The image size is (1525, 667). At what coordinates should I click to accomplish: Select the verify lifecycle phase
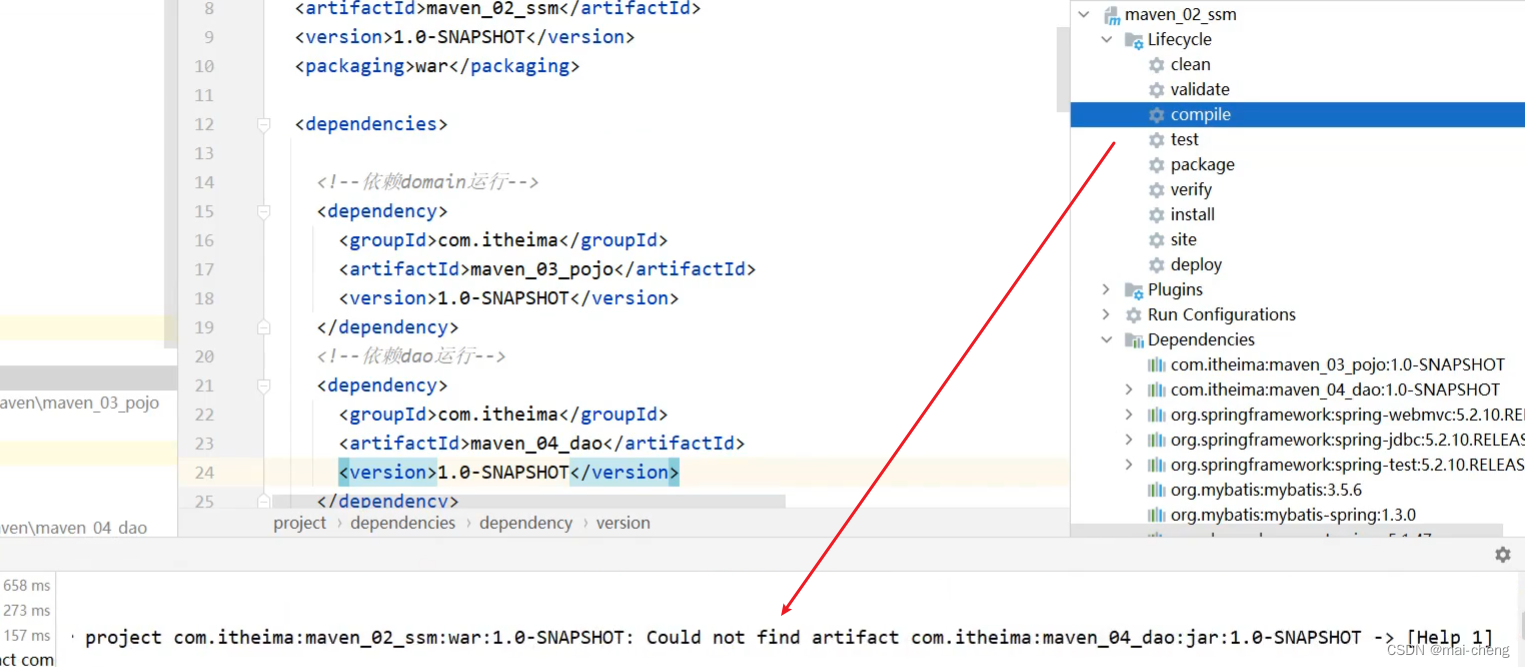point(1191,190)
